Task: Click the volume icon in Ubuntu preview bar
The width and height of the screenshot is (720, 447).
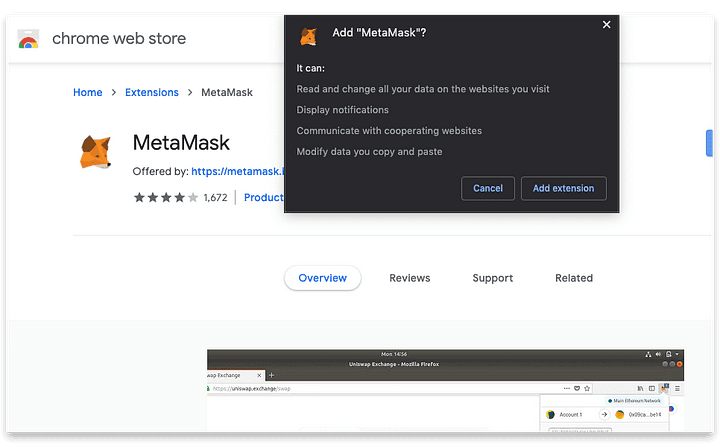Action: pyautogui.click(x=658, y=354)
